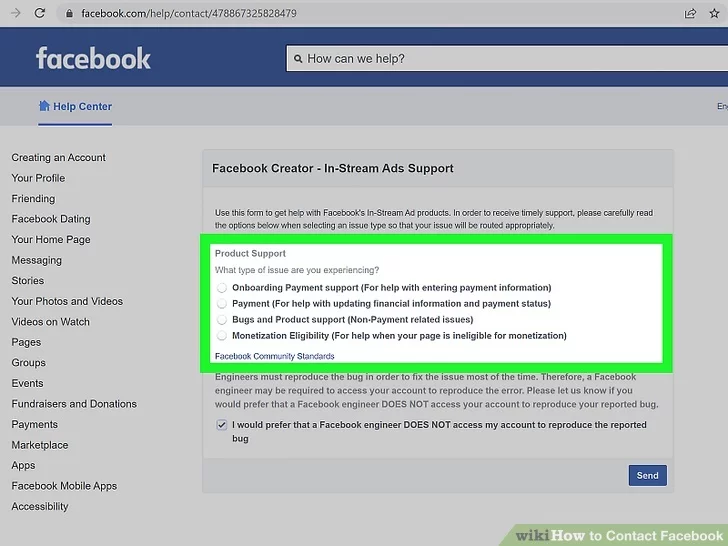
Task: Click the Help Center home icon
Action: pos(44,106)
